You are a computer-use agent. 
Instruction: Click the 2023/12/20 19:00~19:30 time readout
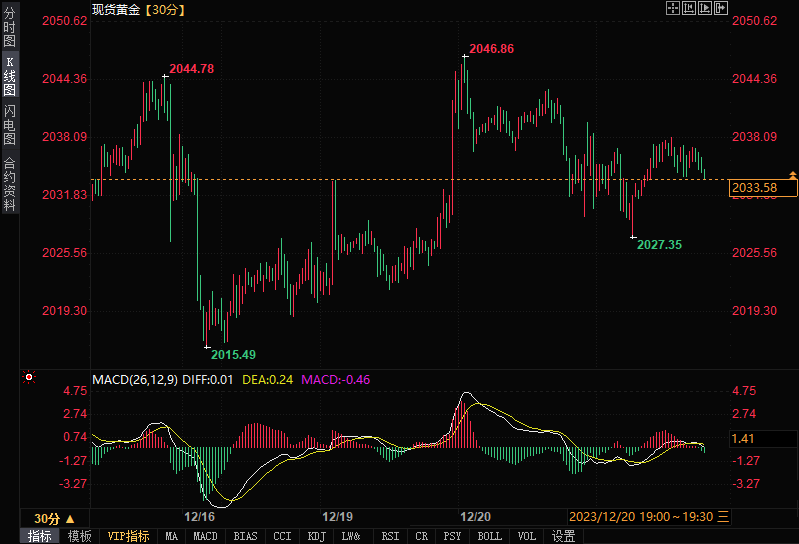[649, 517]
